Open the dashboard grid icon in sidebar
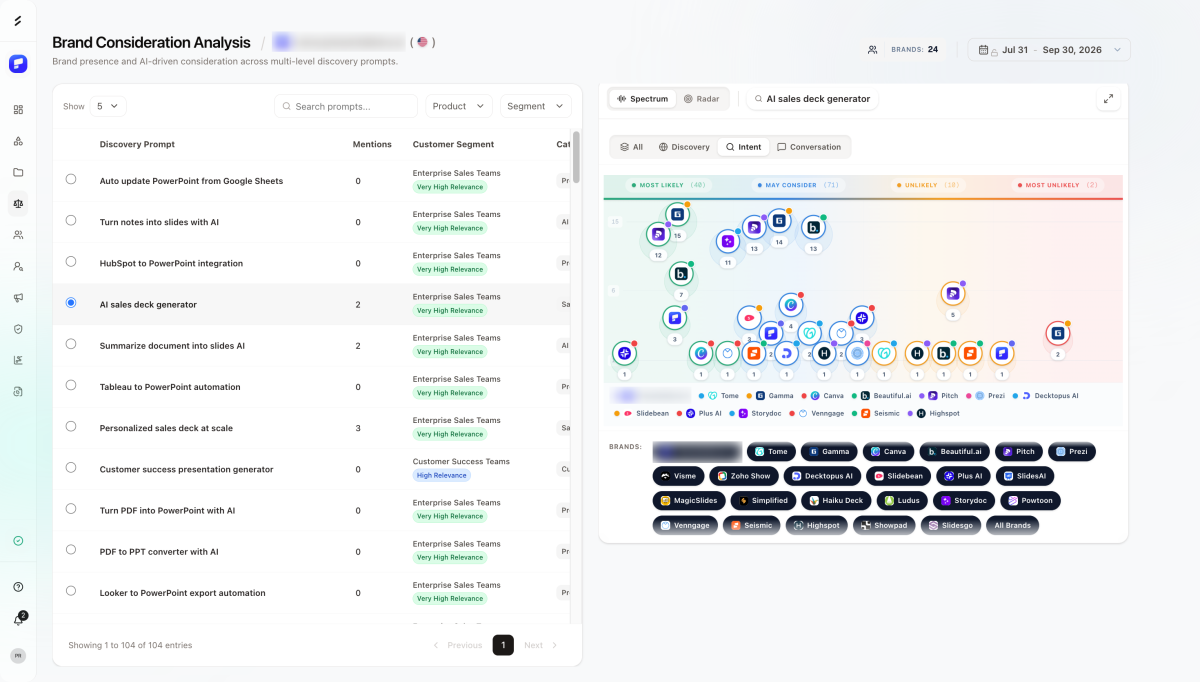The height and width of the screenshot is (682, 1200). click(18, 110)
